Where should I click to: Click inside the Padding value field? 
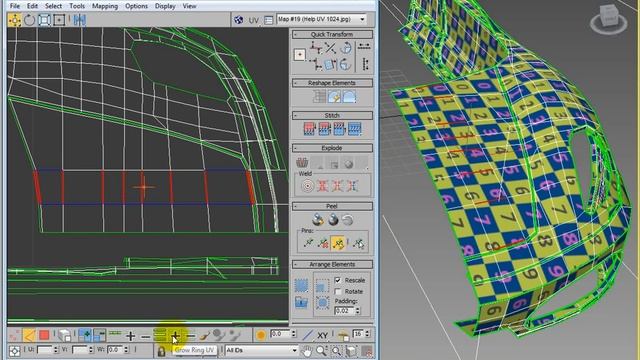point(344,311)
